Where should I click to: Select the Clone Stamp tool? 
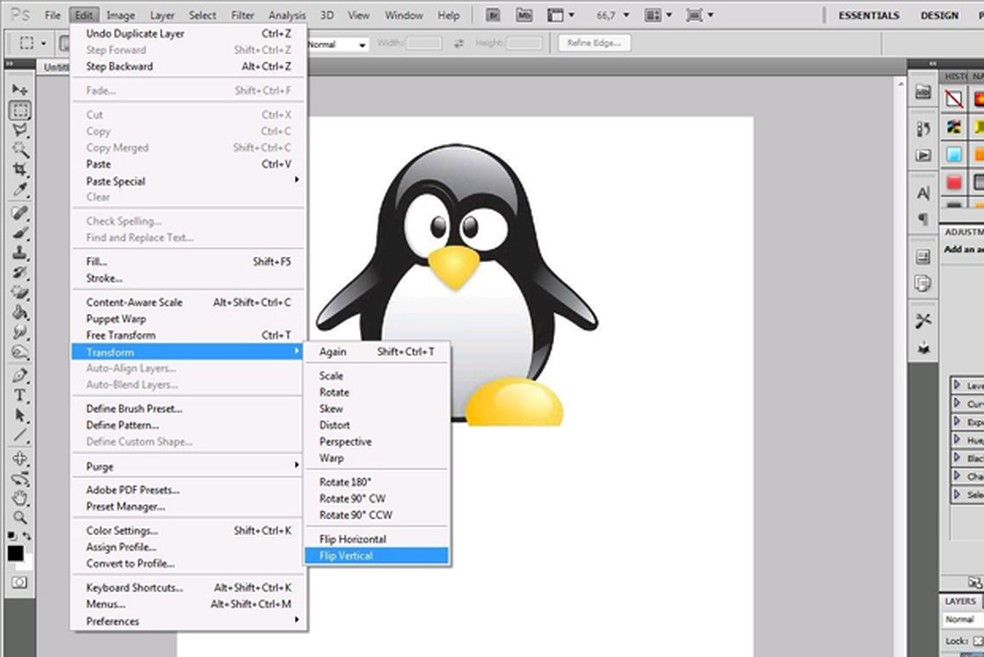(19, 253)
